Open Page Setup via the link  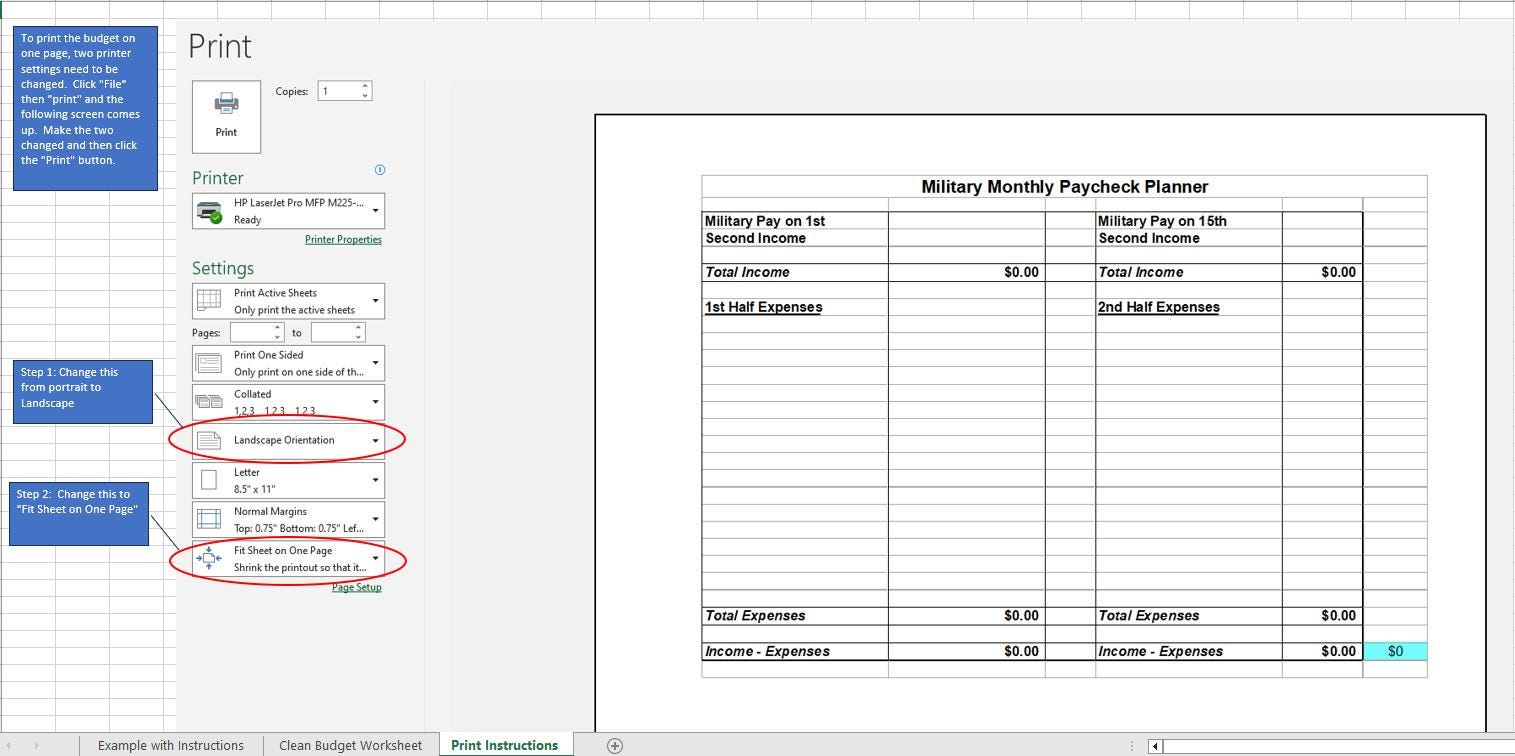(x=356, y=587)
